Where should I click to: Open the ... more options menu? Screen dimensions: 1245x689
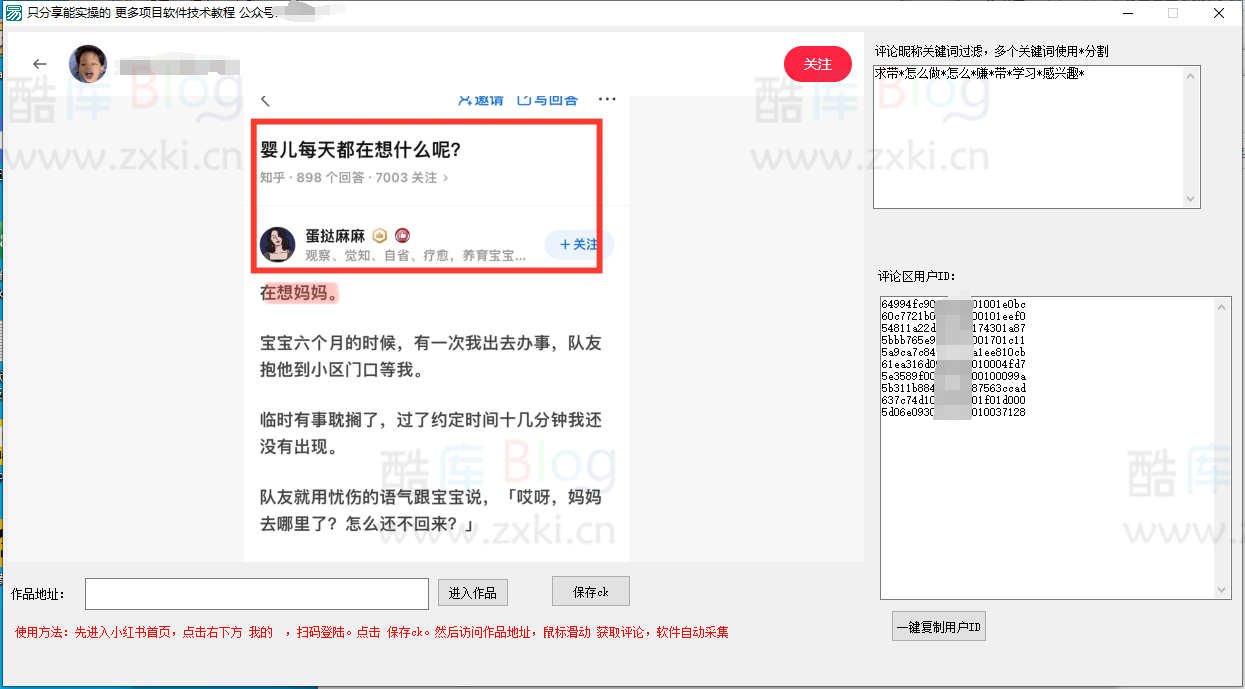click(x=608, y=99)
